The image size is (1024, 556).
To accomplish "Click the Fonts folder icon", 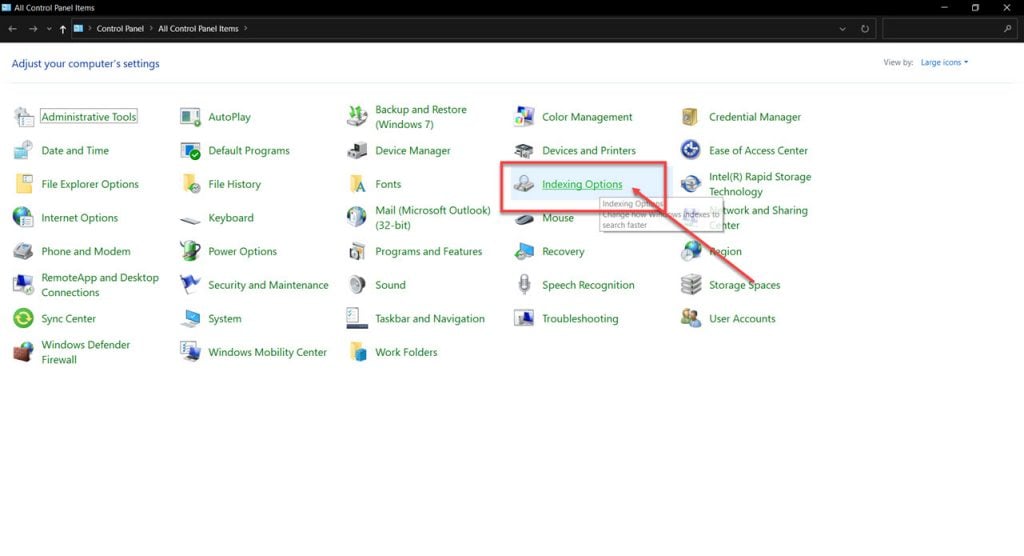I will click(x=357, y=184).
